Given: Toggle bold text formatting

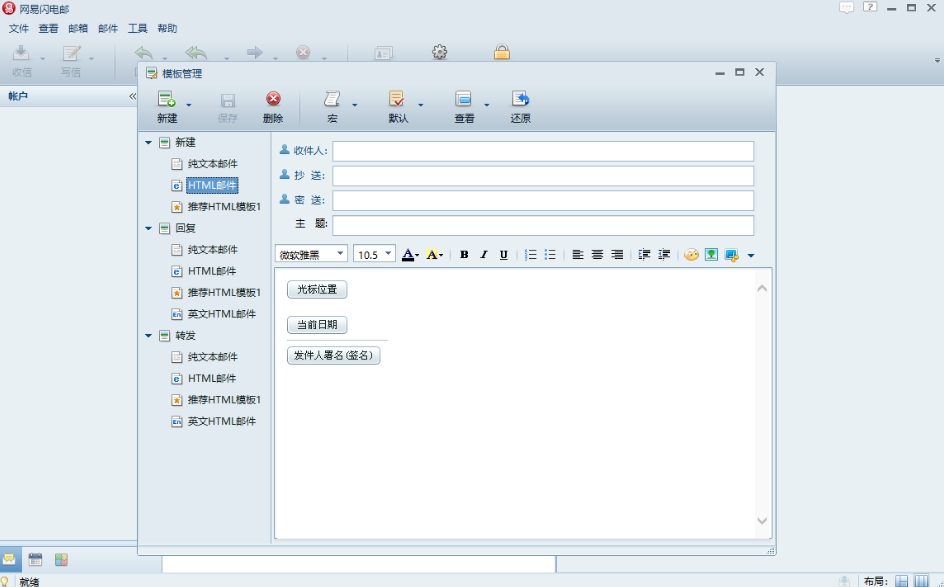Looking at the screenshot, I should point(464,255).
